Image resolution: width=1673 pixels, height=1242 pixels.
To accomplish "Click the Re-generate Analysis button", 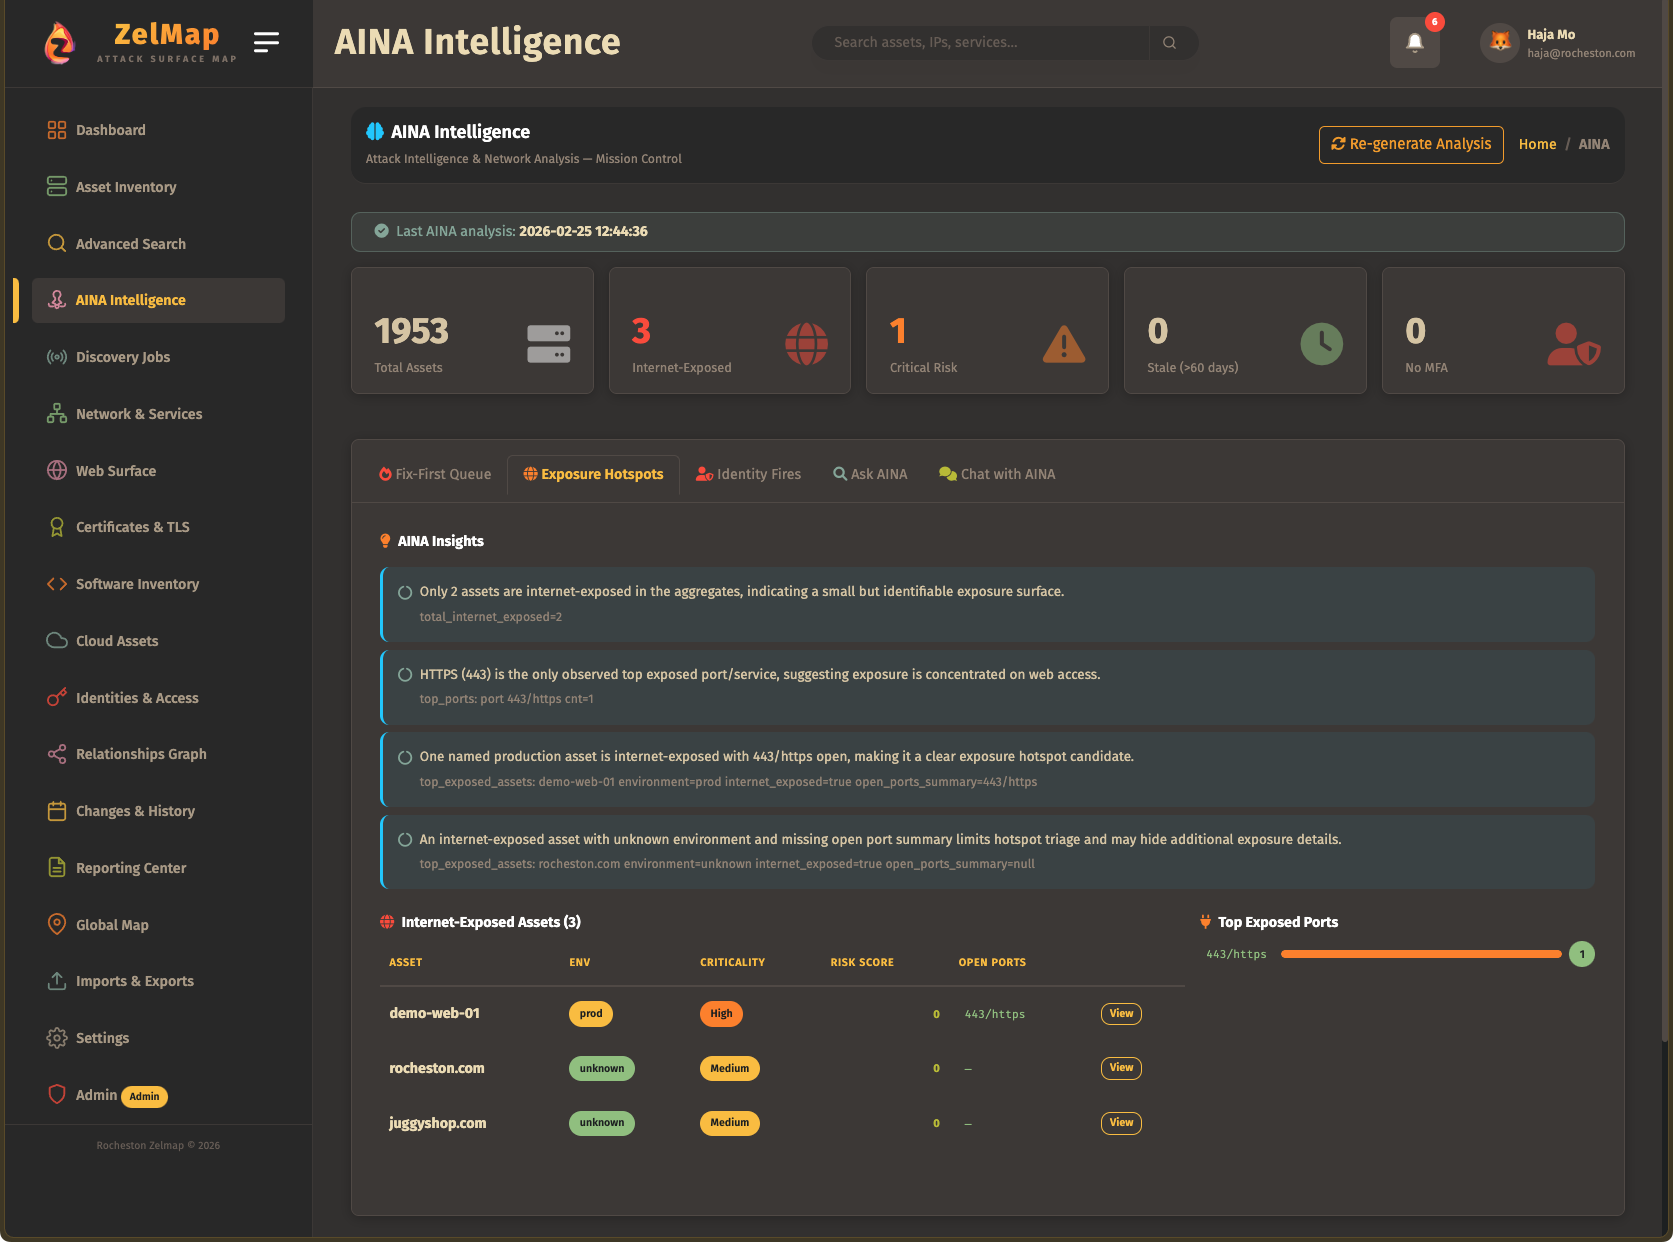I will (1410, 144).
